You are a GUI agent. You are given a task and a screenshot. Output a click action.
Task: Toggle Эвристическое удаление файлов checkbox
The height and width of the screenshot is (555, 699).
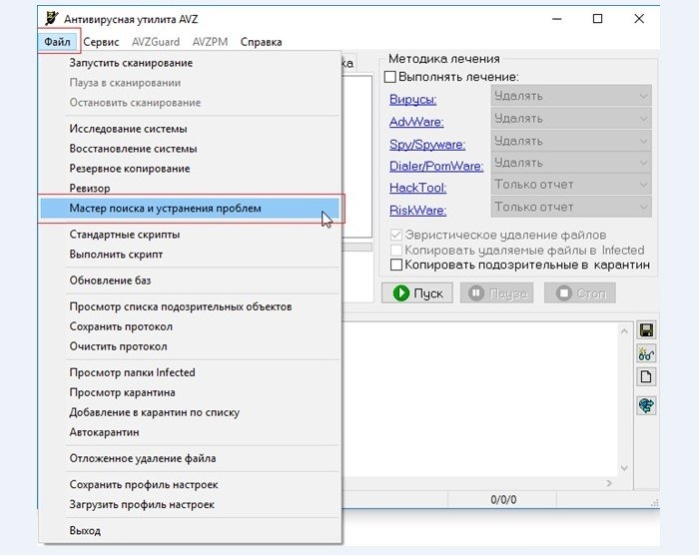(396, 234)
